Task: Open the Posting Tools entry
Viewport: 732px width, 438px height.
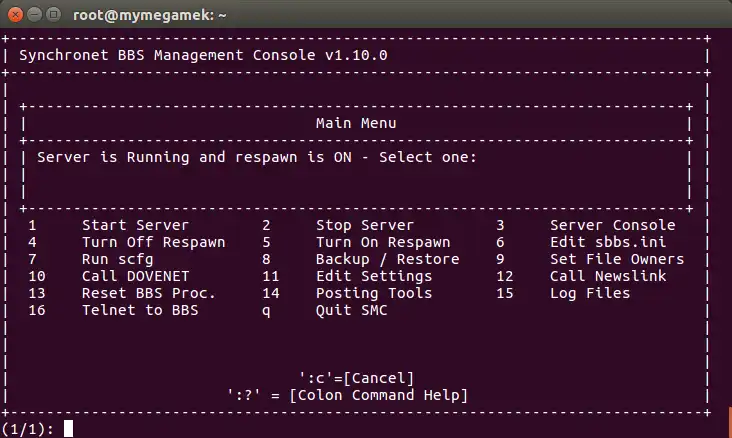Action: tap(374, 293)
